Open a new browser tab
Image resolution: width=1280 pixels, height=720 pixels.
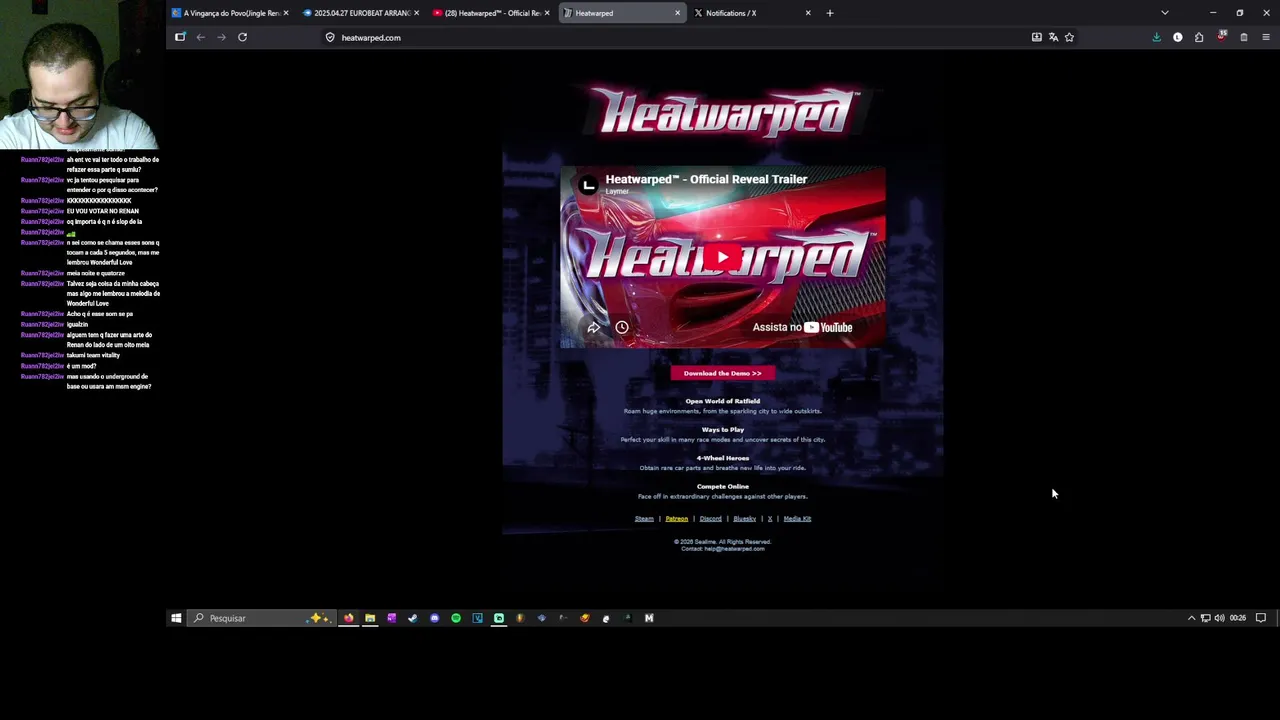coord(830,13)
